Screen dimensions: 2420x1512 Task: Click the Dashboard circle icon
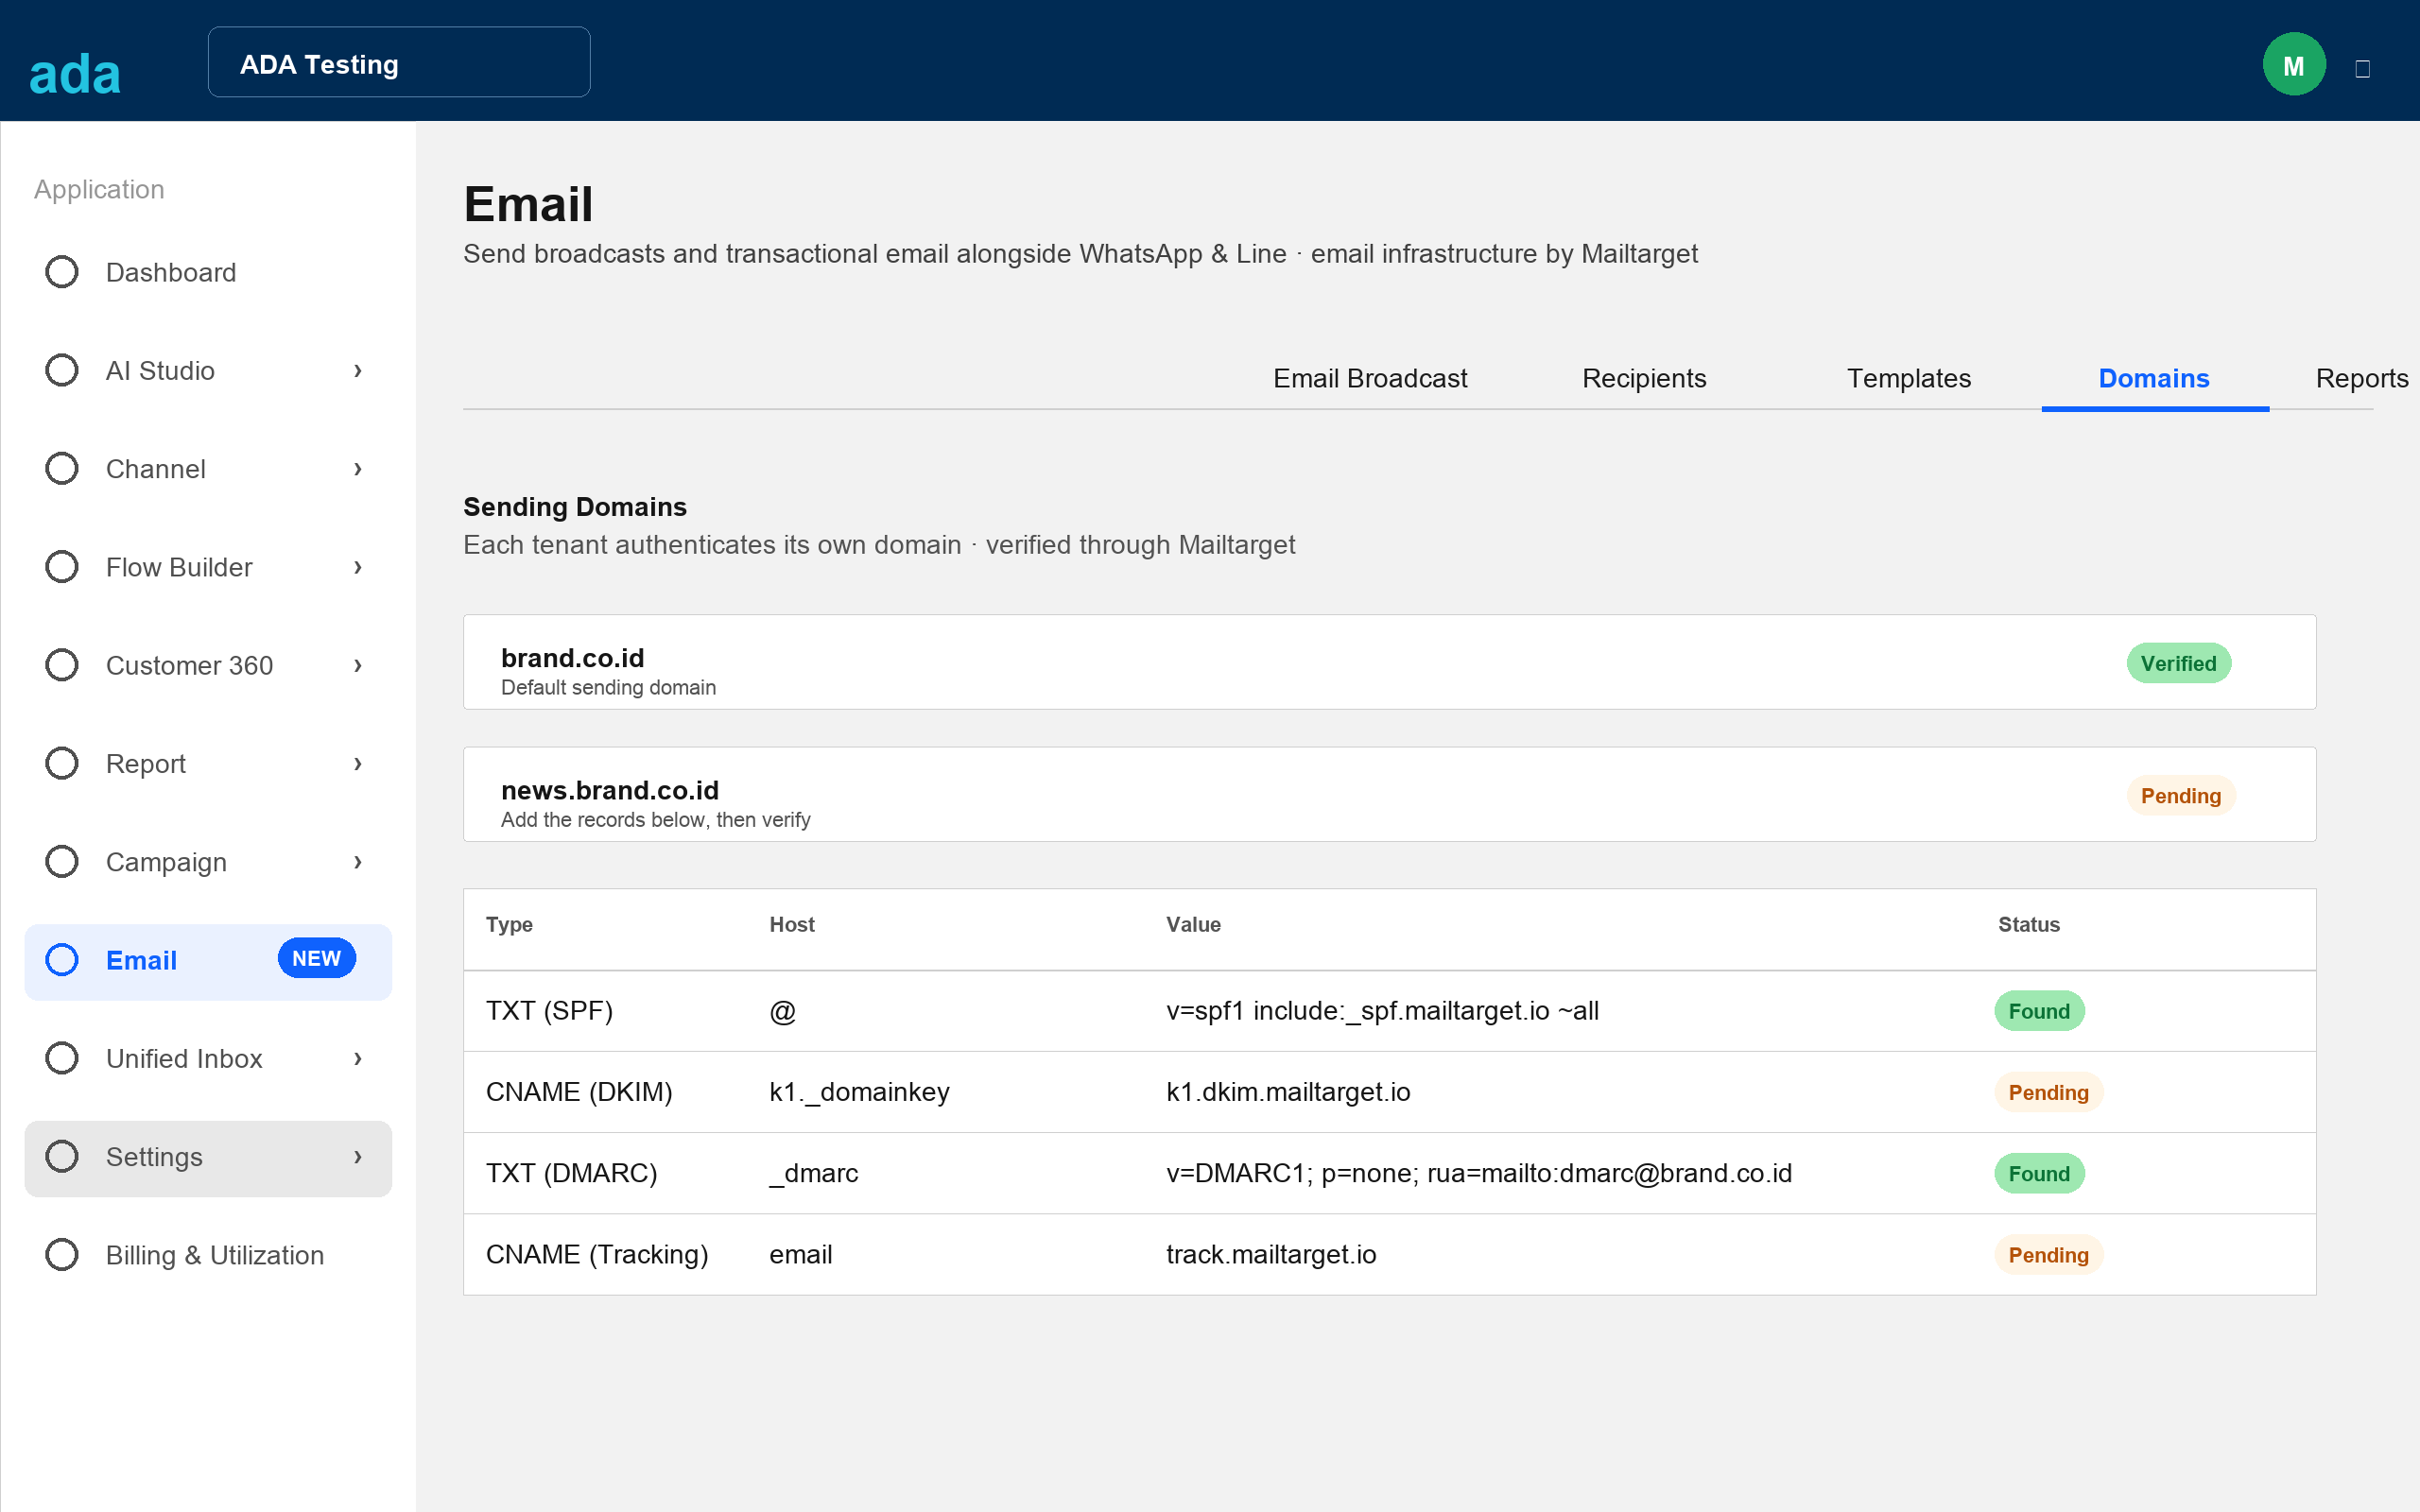[62, 272]
